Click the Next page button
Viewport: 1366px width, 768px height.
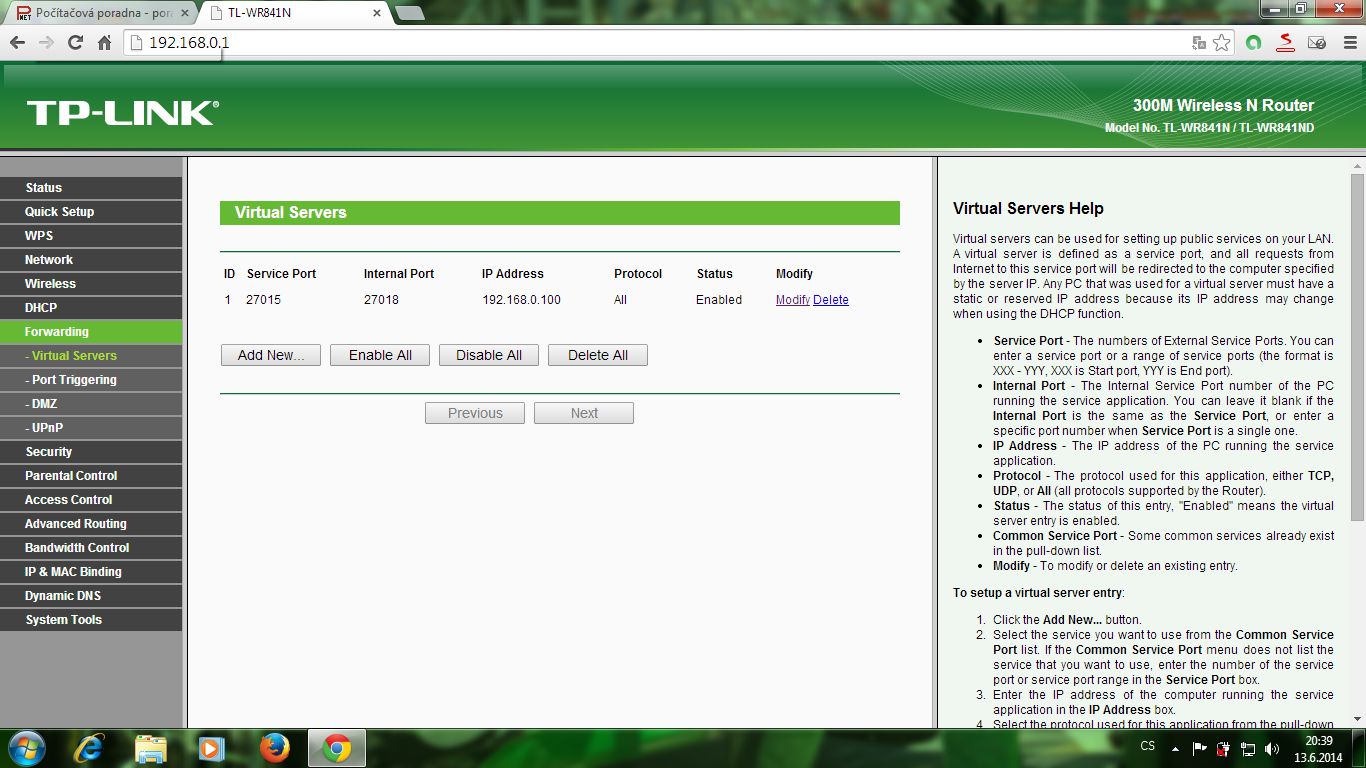click(584, 413)
